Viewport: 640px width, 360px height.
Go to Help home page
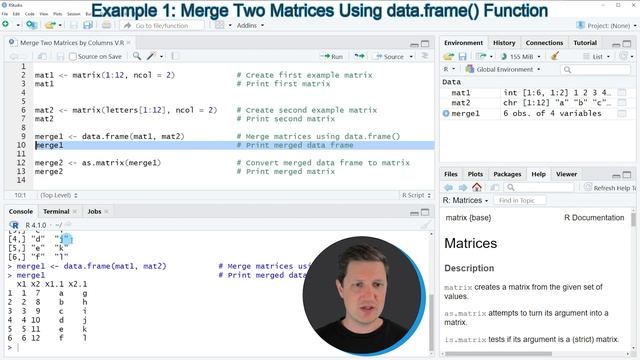(477, 187)
